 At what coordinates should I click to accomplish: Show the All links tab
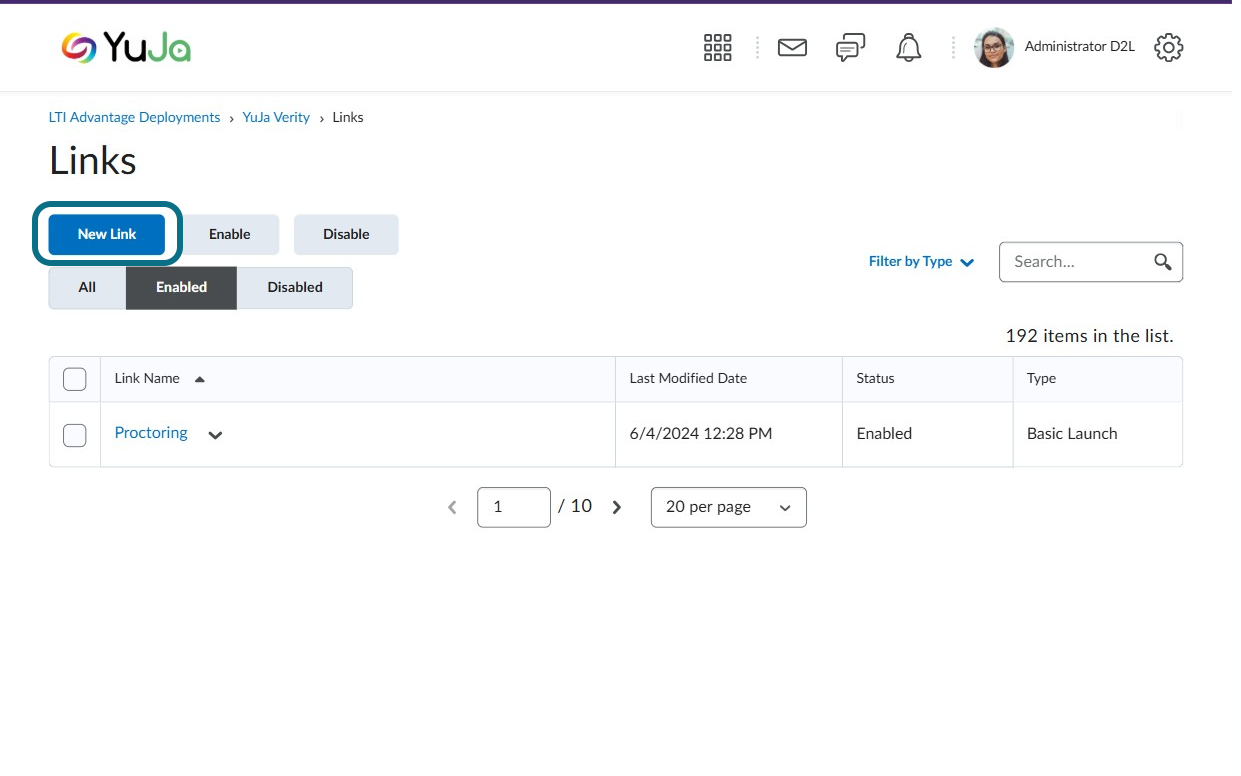pyautogui.click(x=87, y=287)
